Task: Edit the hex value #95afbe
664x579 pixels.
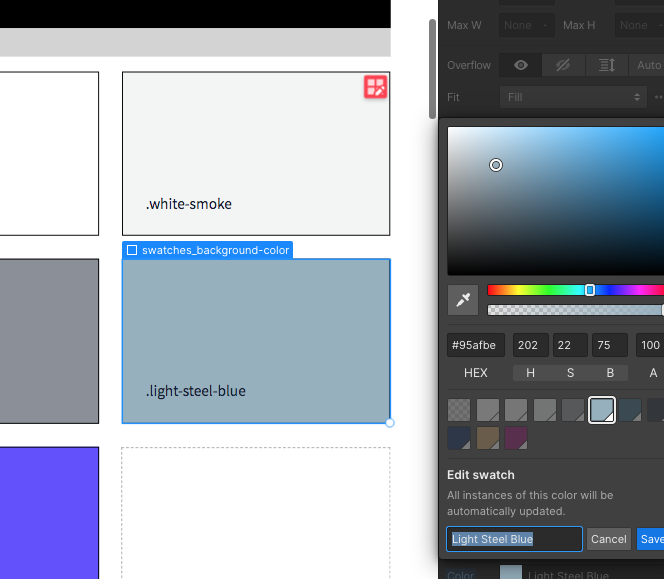Action: pyautogui.click(x=476, y=345)
